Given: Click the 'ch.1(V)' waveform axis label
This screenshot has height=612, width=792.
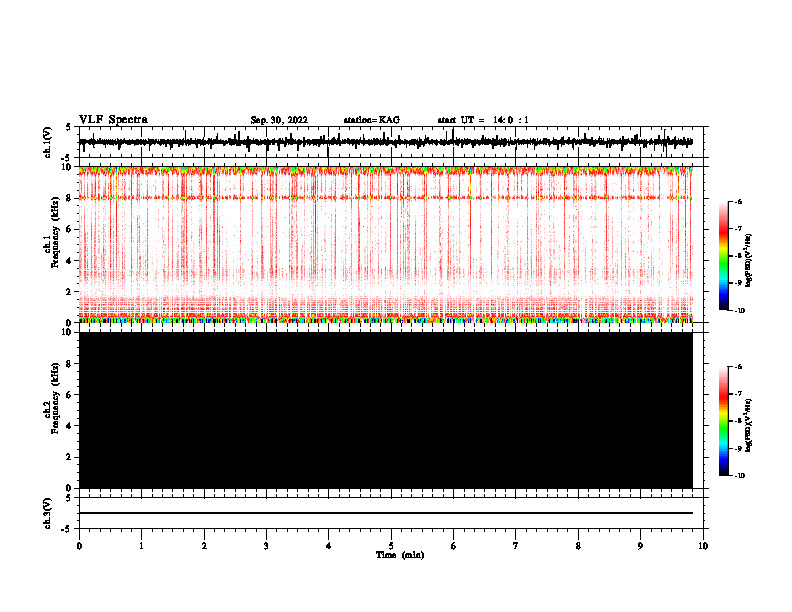Looking at the screenshot, I should [48, 142].
